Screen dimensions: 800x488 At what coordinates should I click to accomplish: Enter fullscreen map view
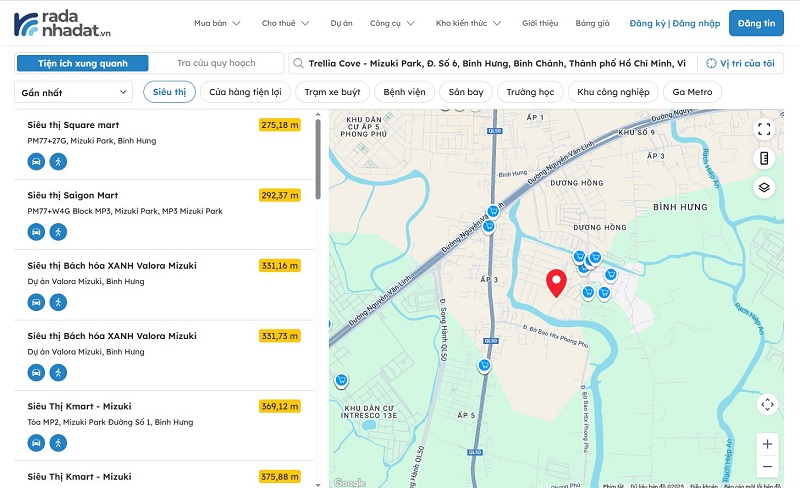click(764, 129)
